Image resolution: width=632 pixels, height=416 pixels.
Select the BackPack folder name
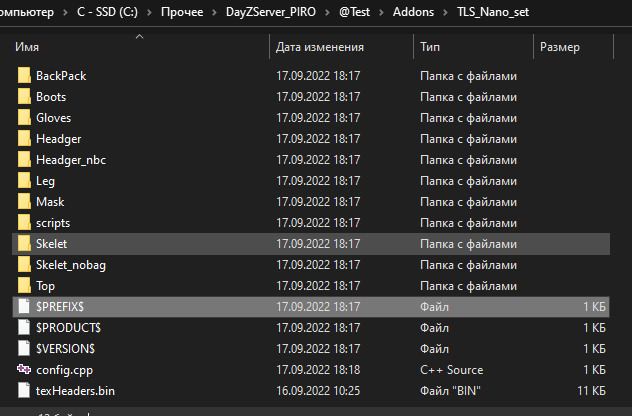point(61,76)
